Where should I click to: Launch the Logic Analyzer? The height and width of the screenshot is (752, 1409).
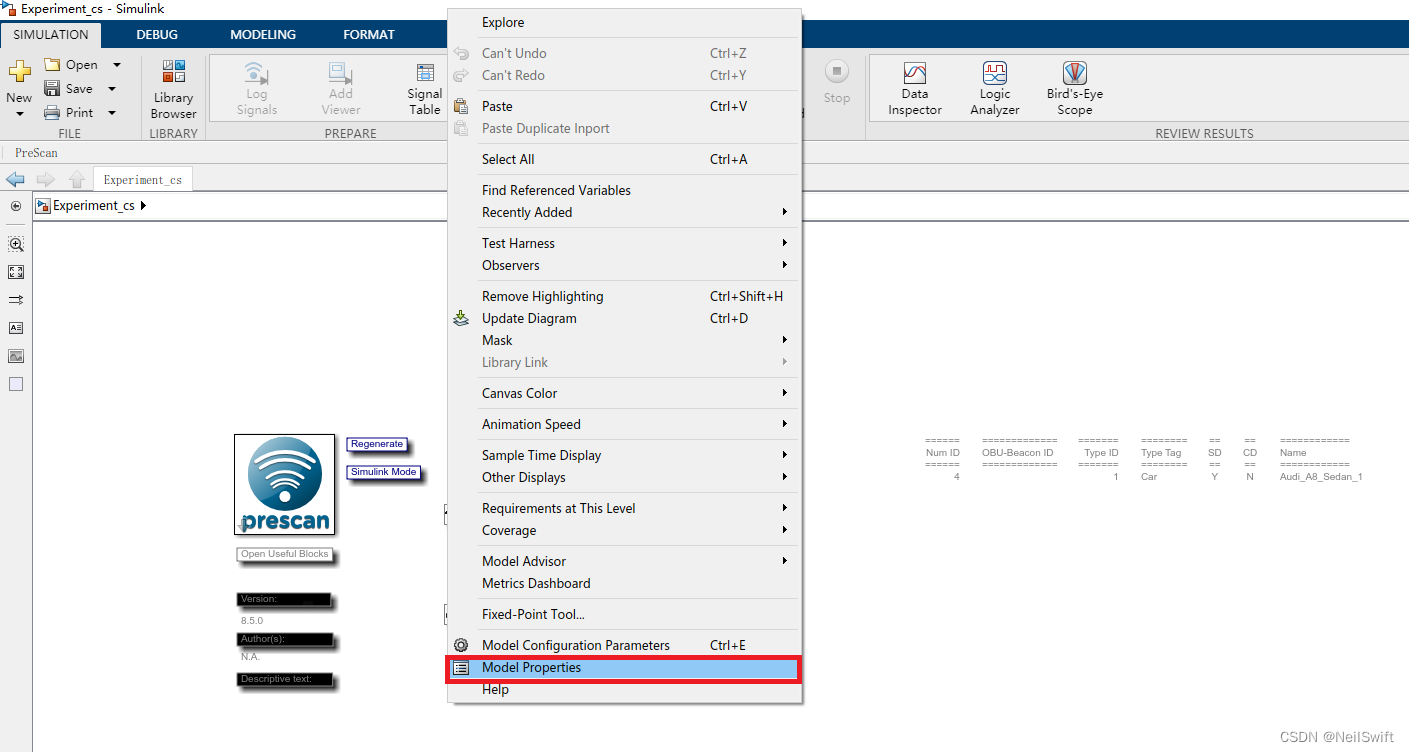click(995, 89)
